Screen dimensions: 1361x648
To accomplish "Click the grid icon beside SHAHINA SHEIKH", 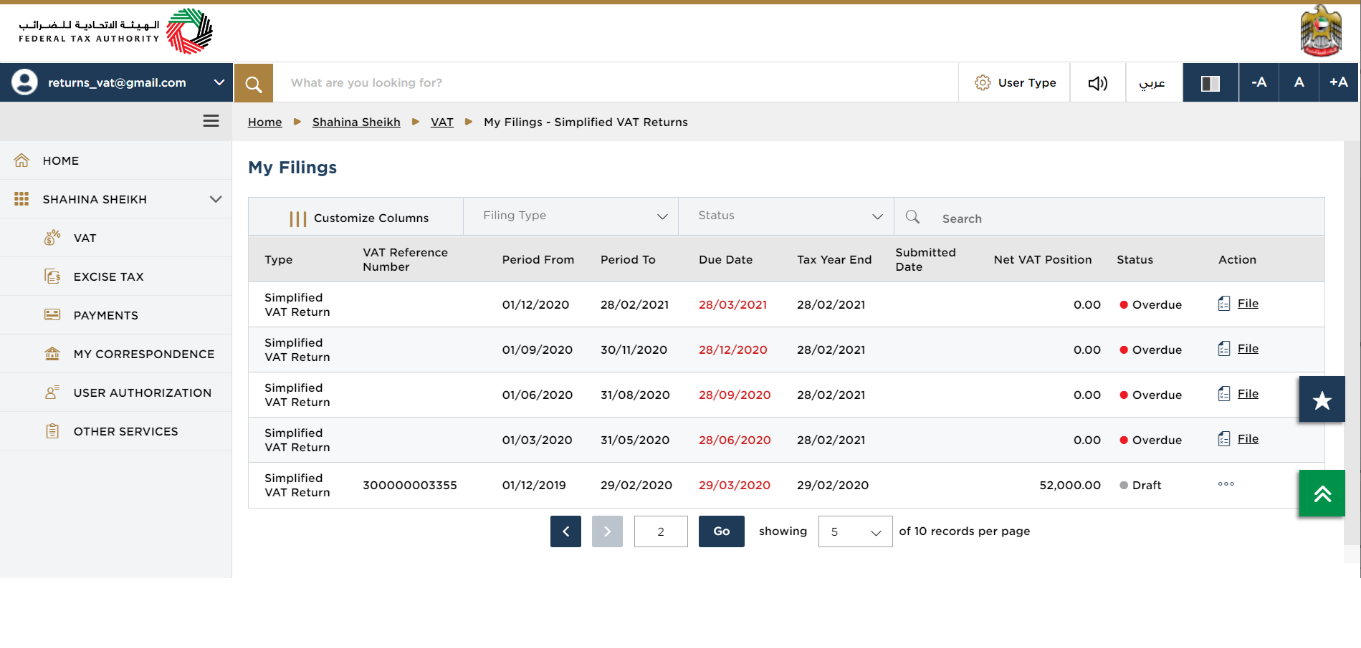I will (x=21, y=199).
